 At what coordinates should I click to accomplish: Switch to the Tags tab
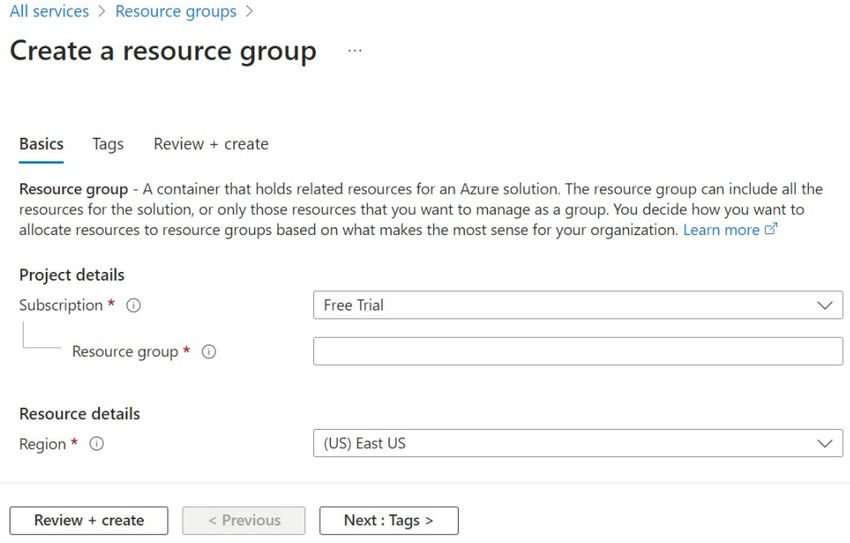pos(108,144)
